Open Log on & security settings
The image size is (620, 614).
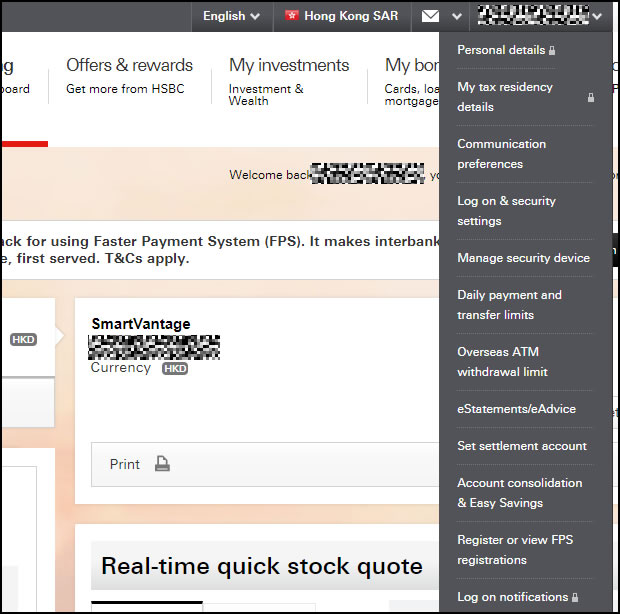(x=506, y=211)
